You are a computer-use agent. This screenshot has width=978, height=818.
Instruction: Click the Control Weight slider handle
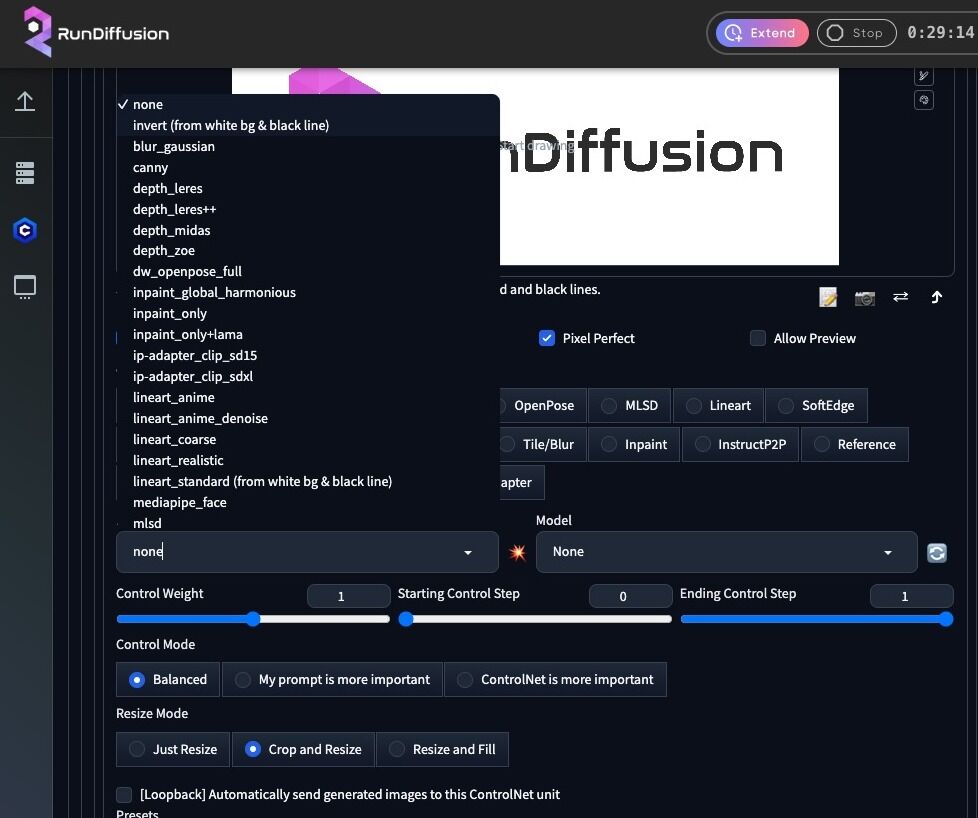pos(253,619)
